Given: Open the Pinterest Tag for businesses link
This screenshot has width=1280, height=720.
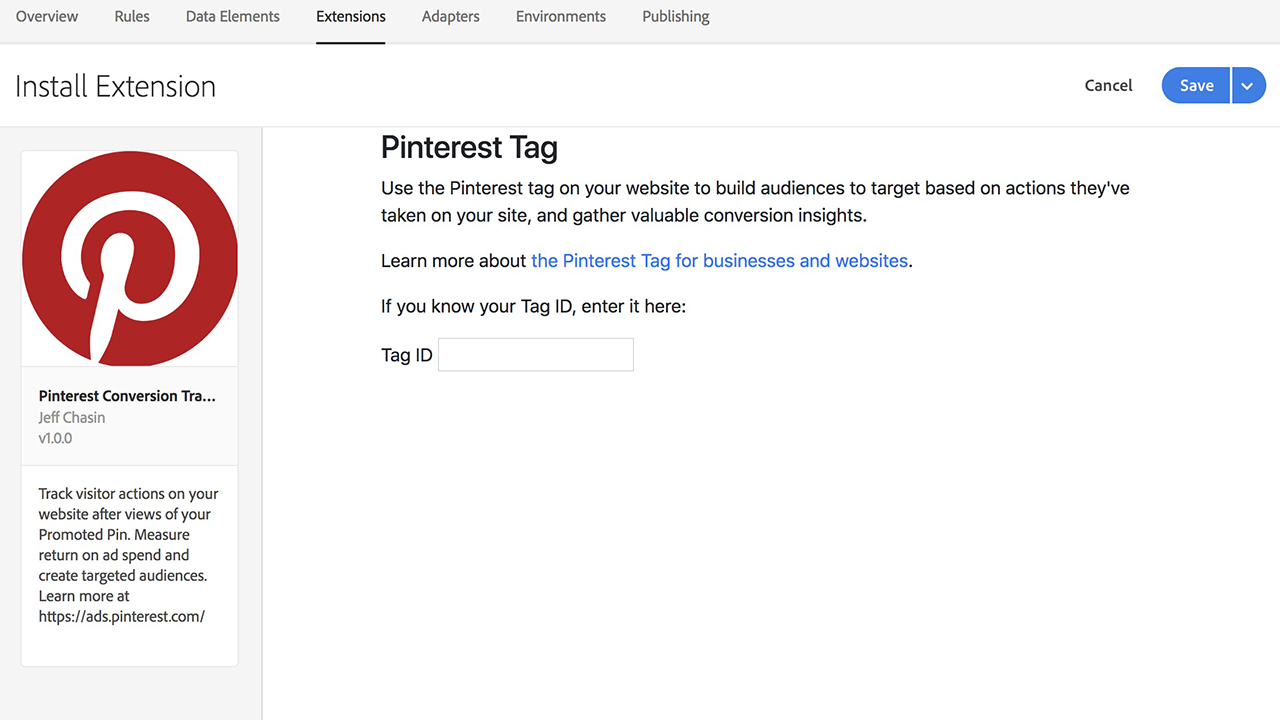Looking at the screenshot, I should (x=719, y=261).
